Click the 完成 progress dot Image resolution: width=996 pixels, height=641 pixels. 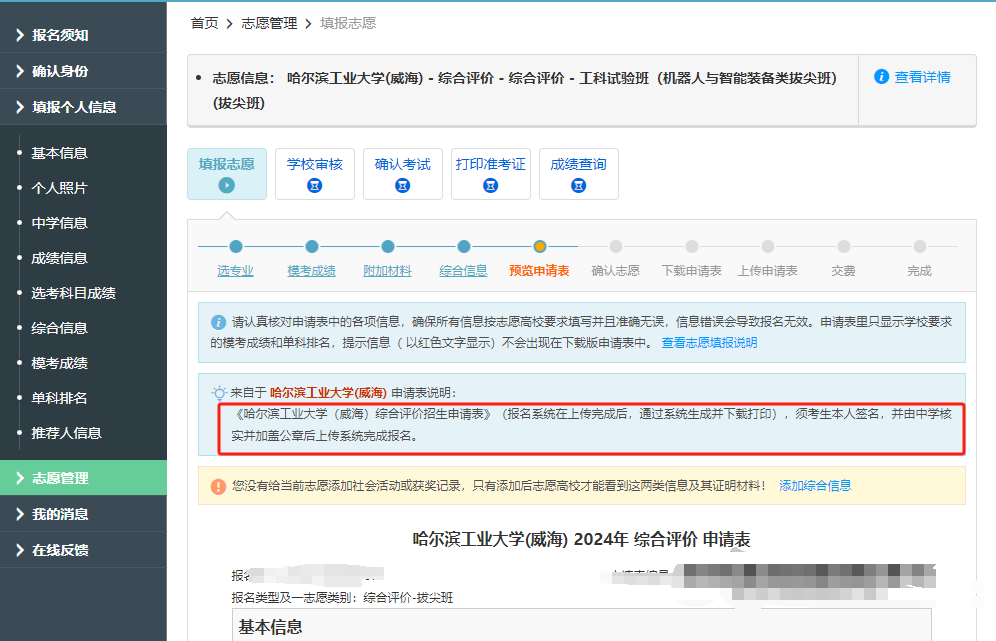(920, 246)
